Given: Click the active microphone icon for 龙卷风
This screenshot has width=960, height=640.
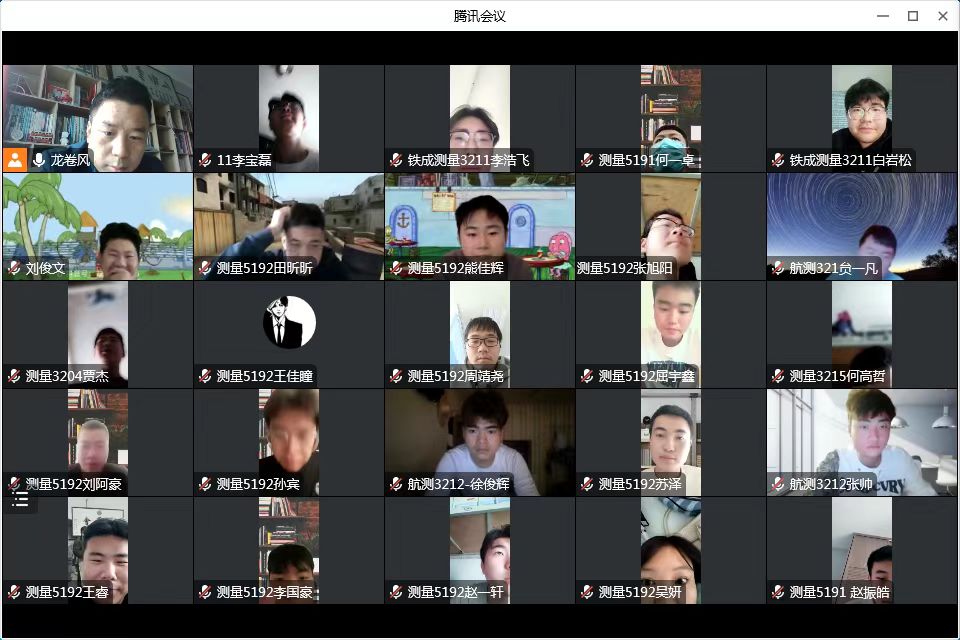Looking at the screenshot, I should pyautogui.click(x=39, y=160).
